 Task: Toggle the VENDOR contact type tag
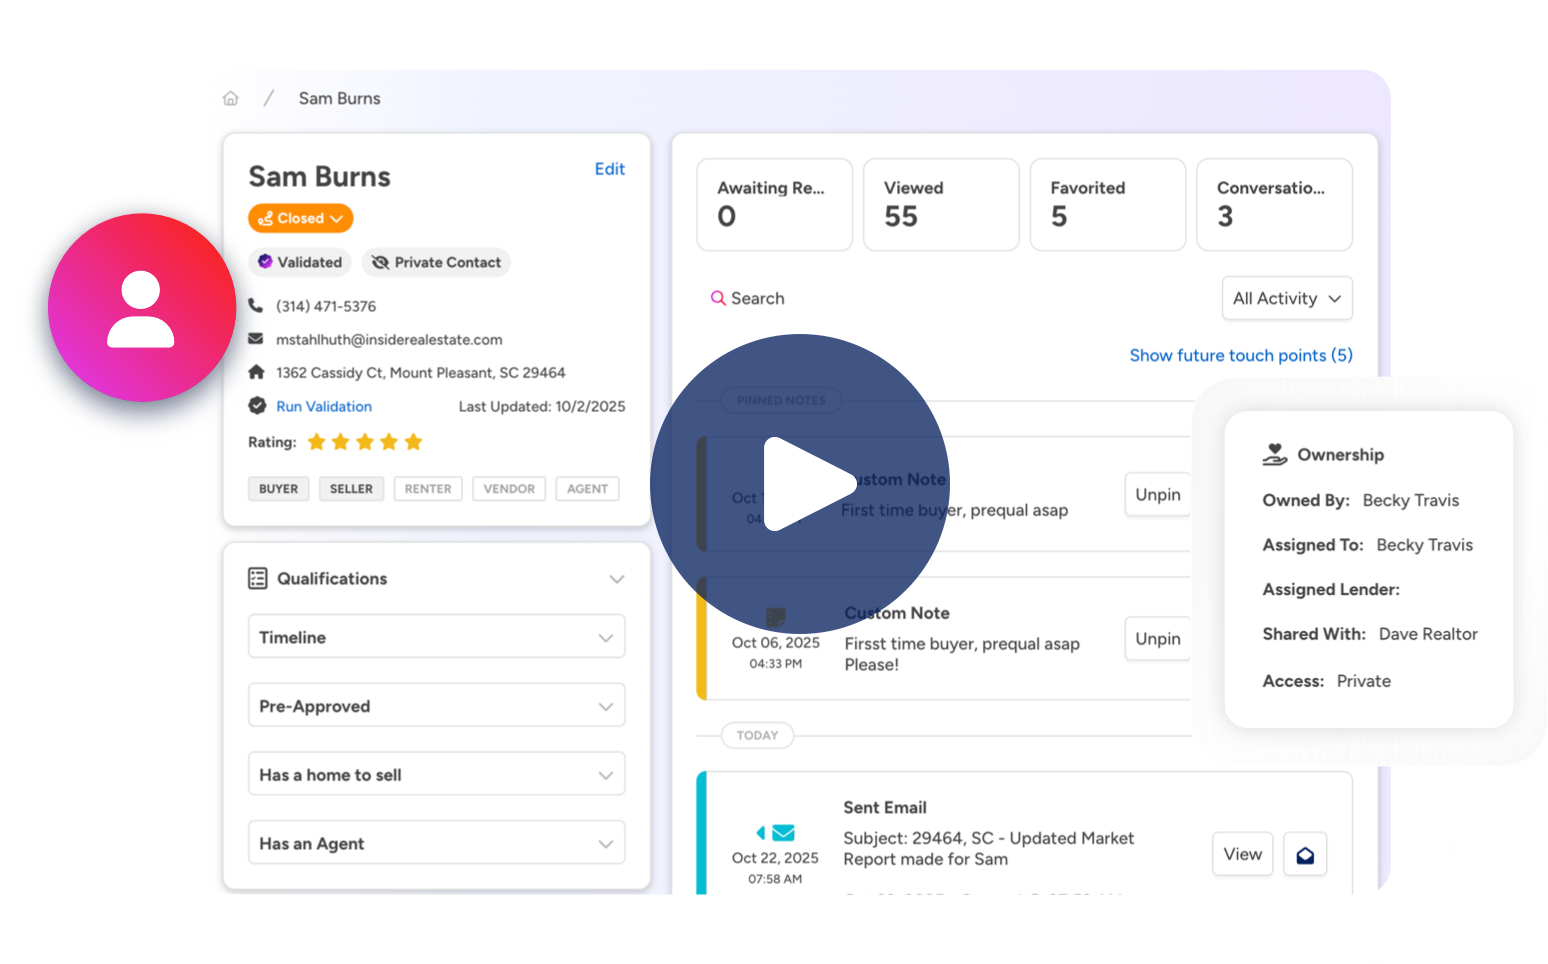[509, 489]
